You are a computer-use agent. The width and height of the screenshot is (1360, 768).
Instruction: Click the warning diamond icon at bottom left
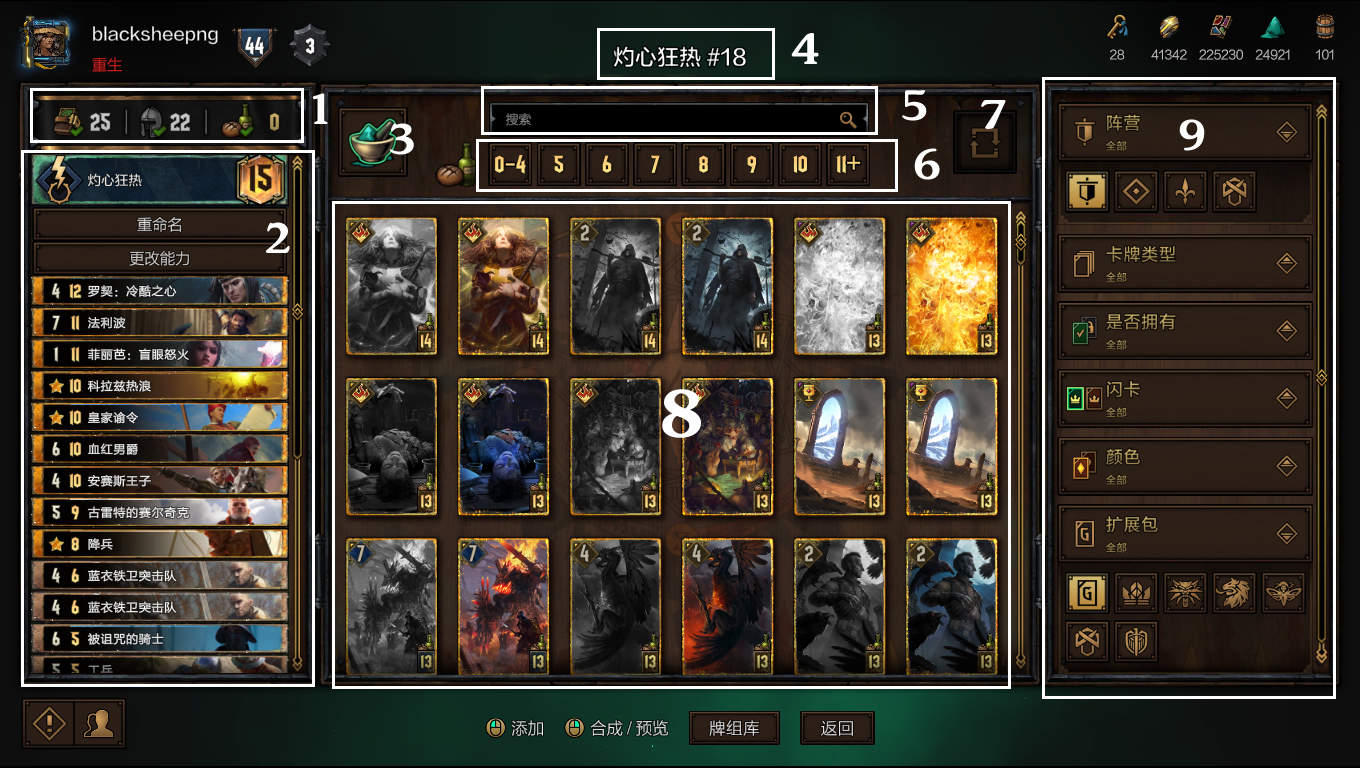click(49, 724)
